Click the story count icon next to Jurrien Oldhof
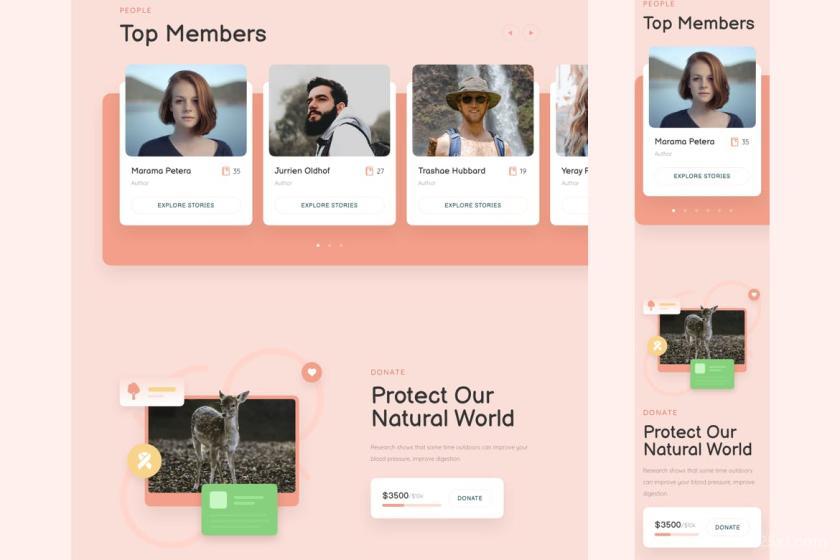This screenshot has height=560, width=840. click(369, 171)
